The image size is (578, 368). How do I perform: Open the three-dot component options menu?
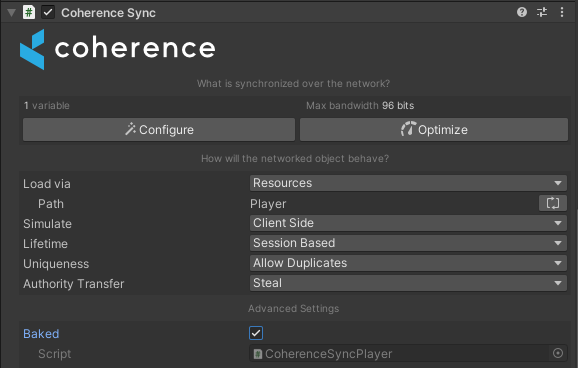[x=562, y=13]
